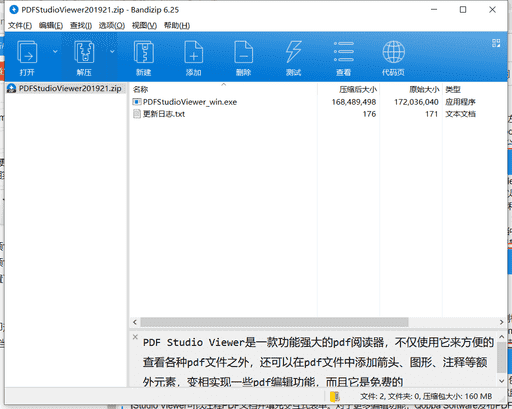Select the 更新日志.txt file row

coord(303,114)
